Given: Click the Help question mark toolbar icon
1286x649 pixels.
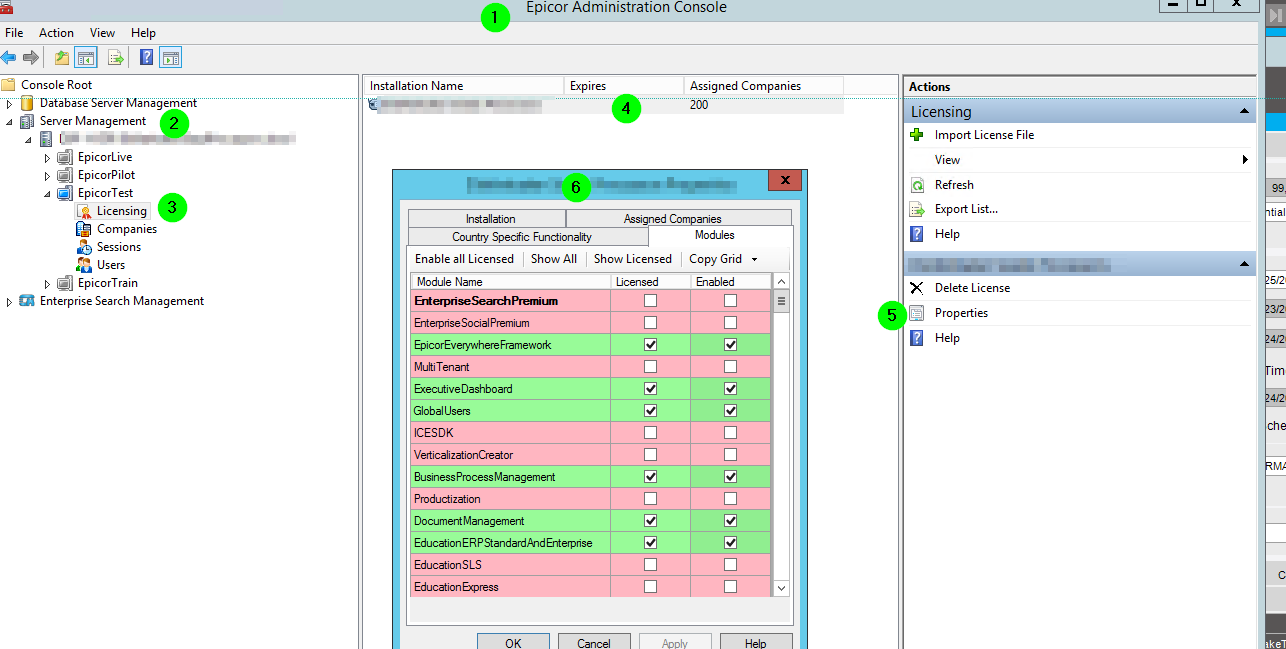Looking at the screenshot, I should (147, 57).
